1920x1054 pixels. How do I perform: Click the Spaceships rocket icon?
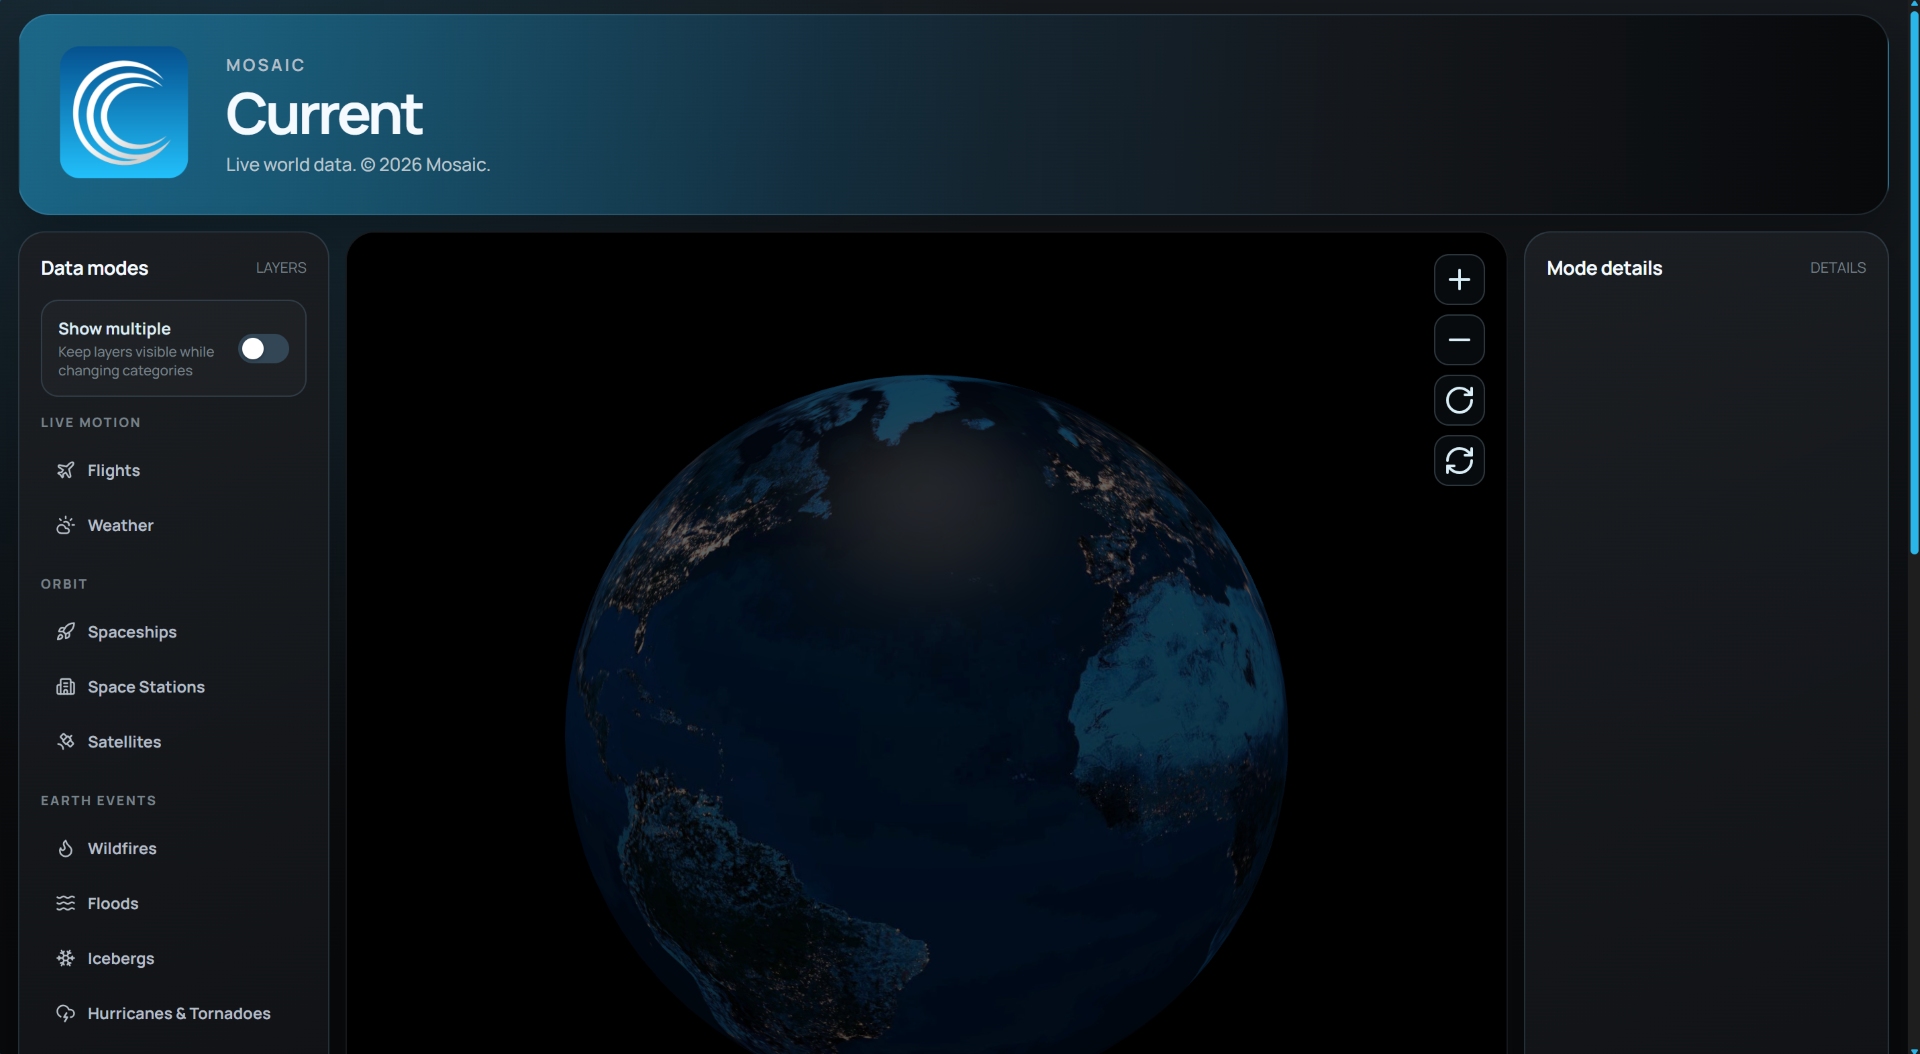point(66,632)
